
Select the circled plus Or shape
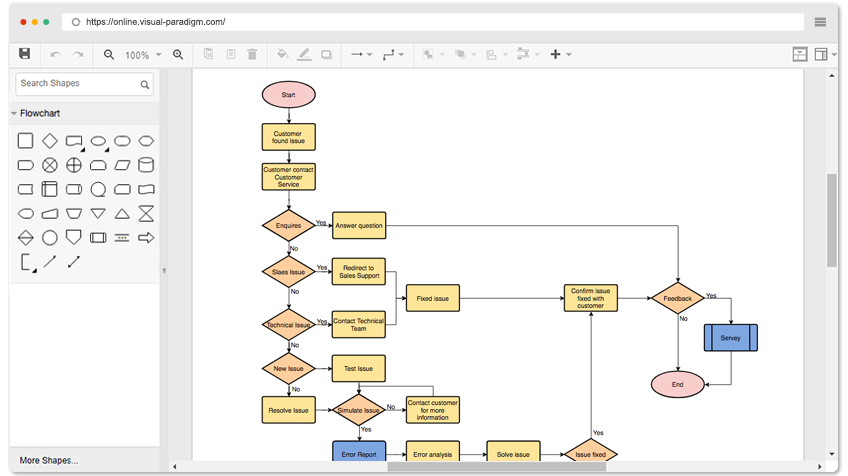point(74,165)
